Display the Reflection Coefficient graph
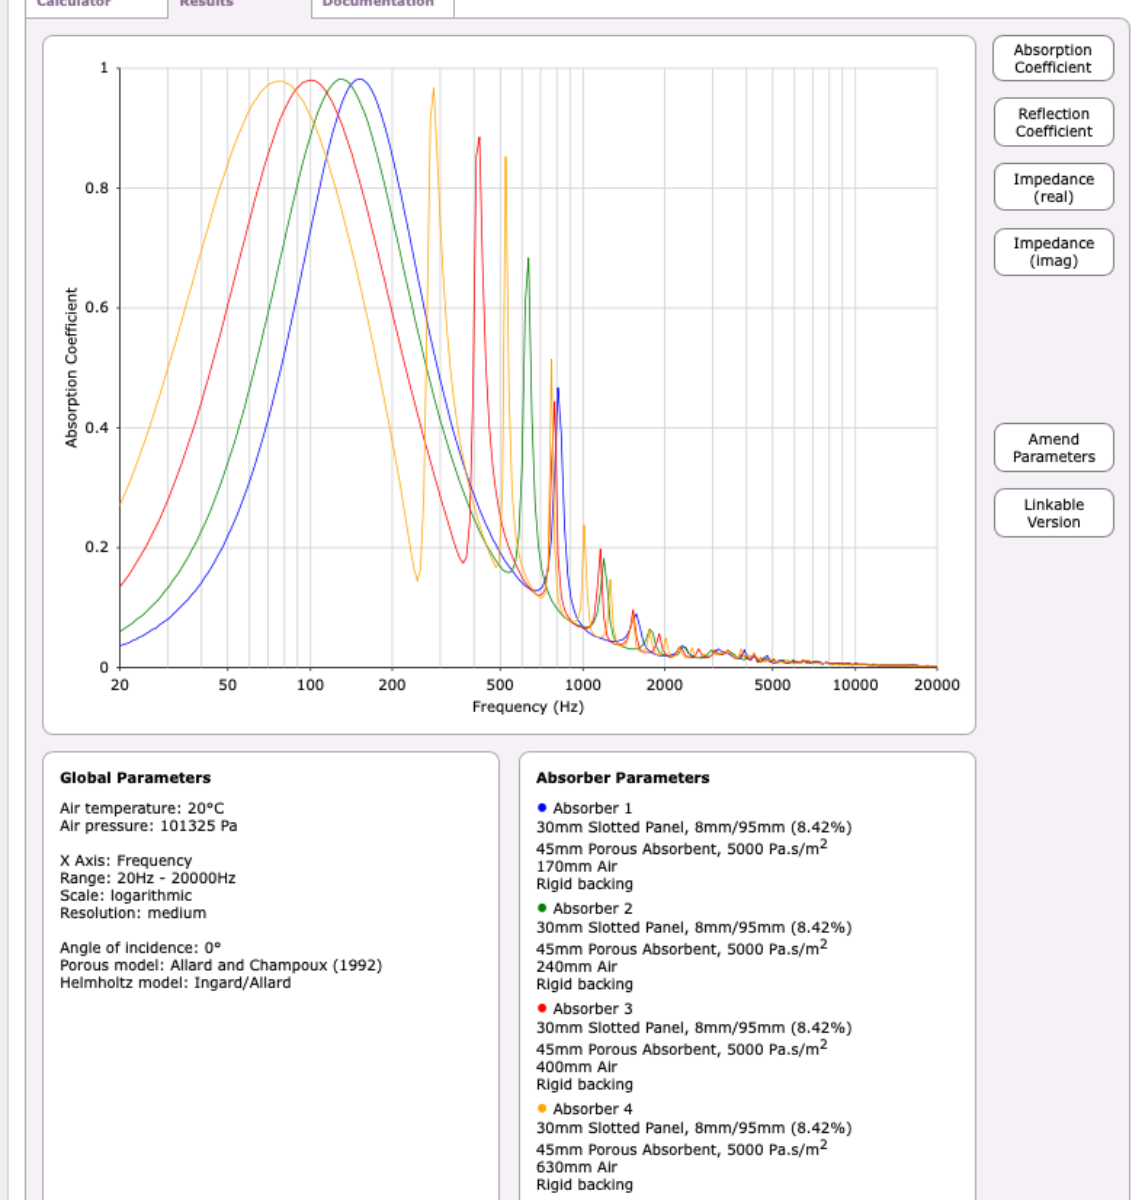The width and height of the screenshot is (1145, 1200). pos(1053,122)
